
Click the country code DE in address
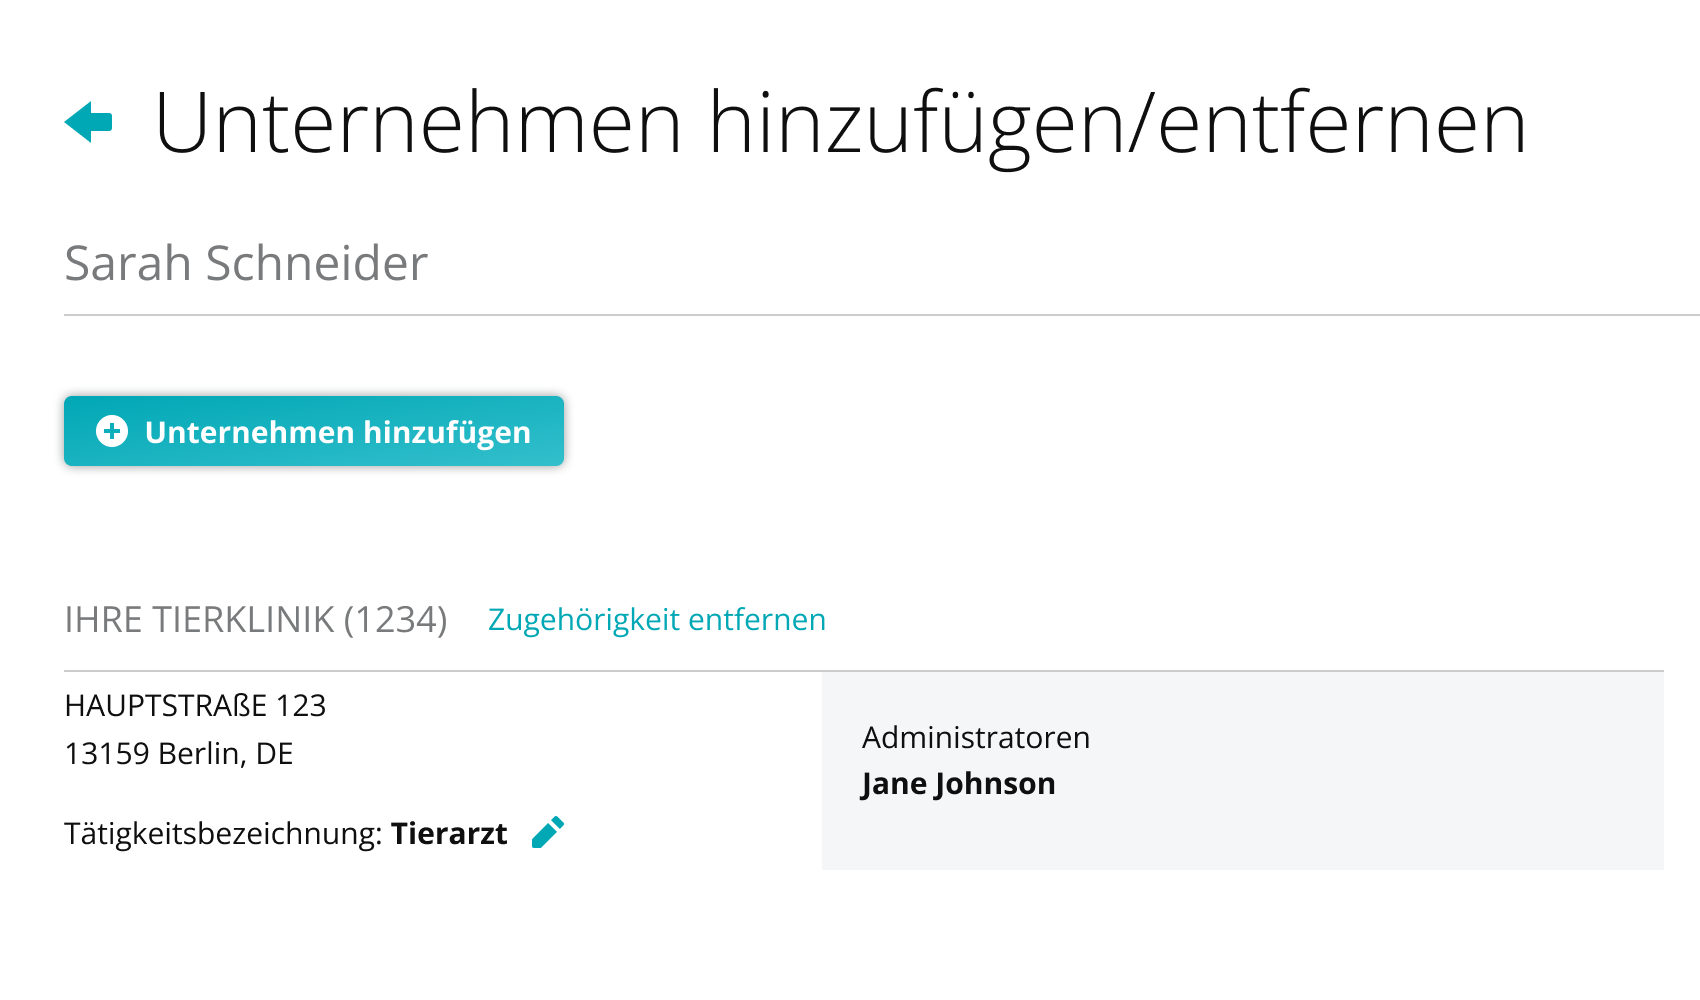click(x=274, y=753)
